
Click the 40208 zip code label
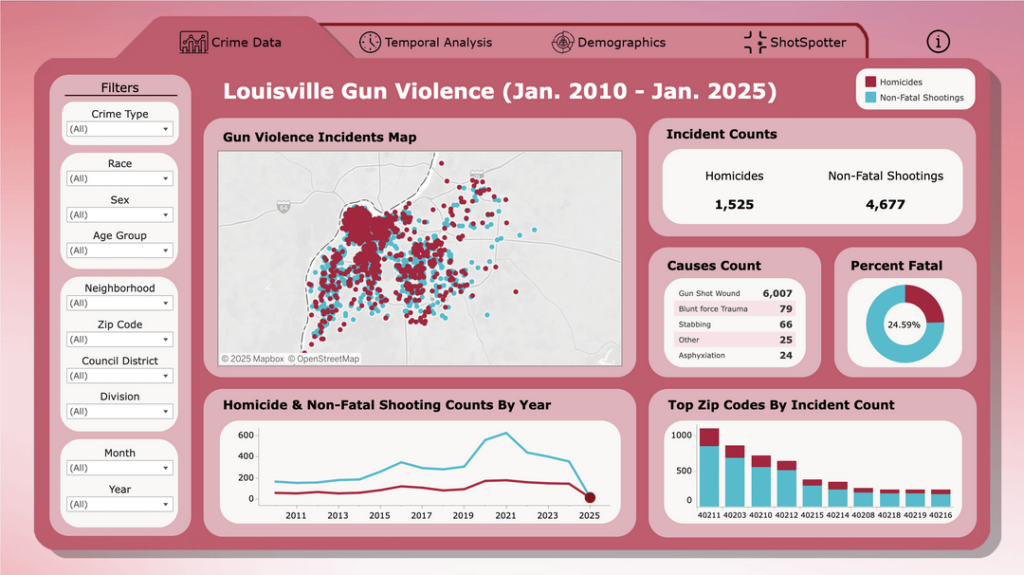(863, 516)
